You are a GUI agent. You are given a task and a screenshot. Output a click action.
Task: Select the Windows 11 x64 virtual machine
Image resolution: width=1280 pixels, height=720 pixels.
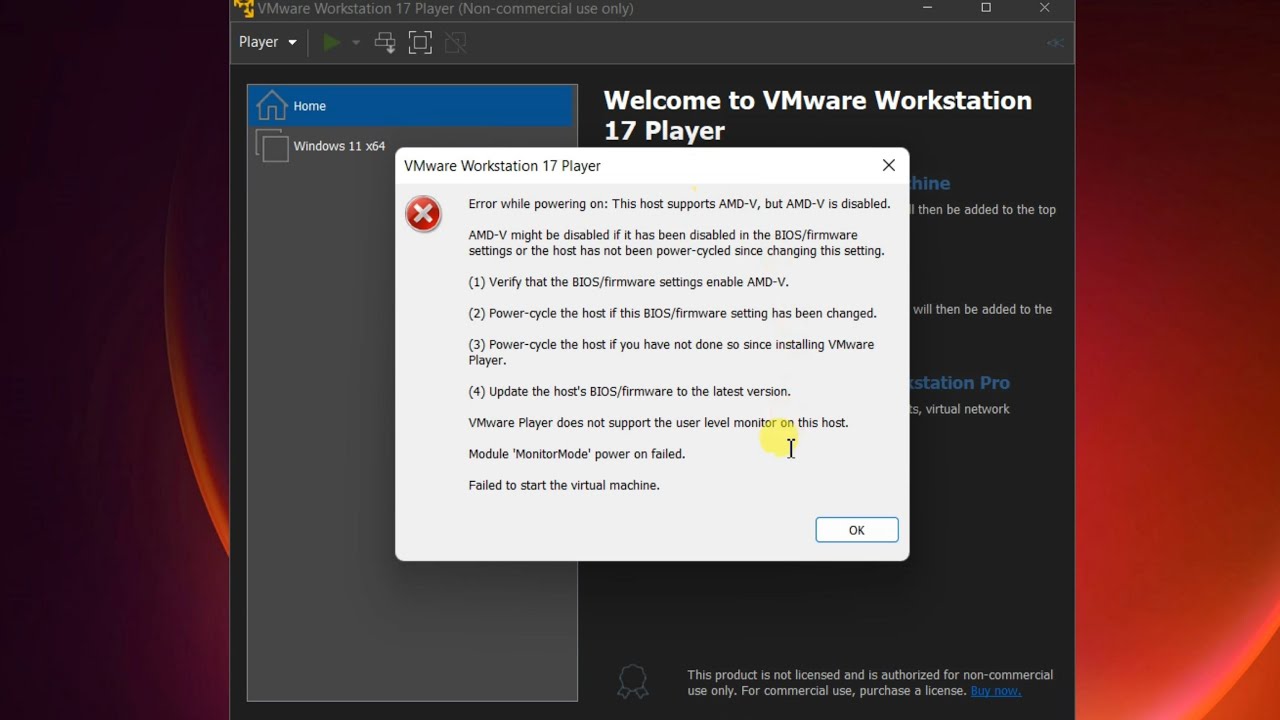click(x=412, y=146)
